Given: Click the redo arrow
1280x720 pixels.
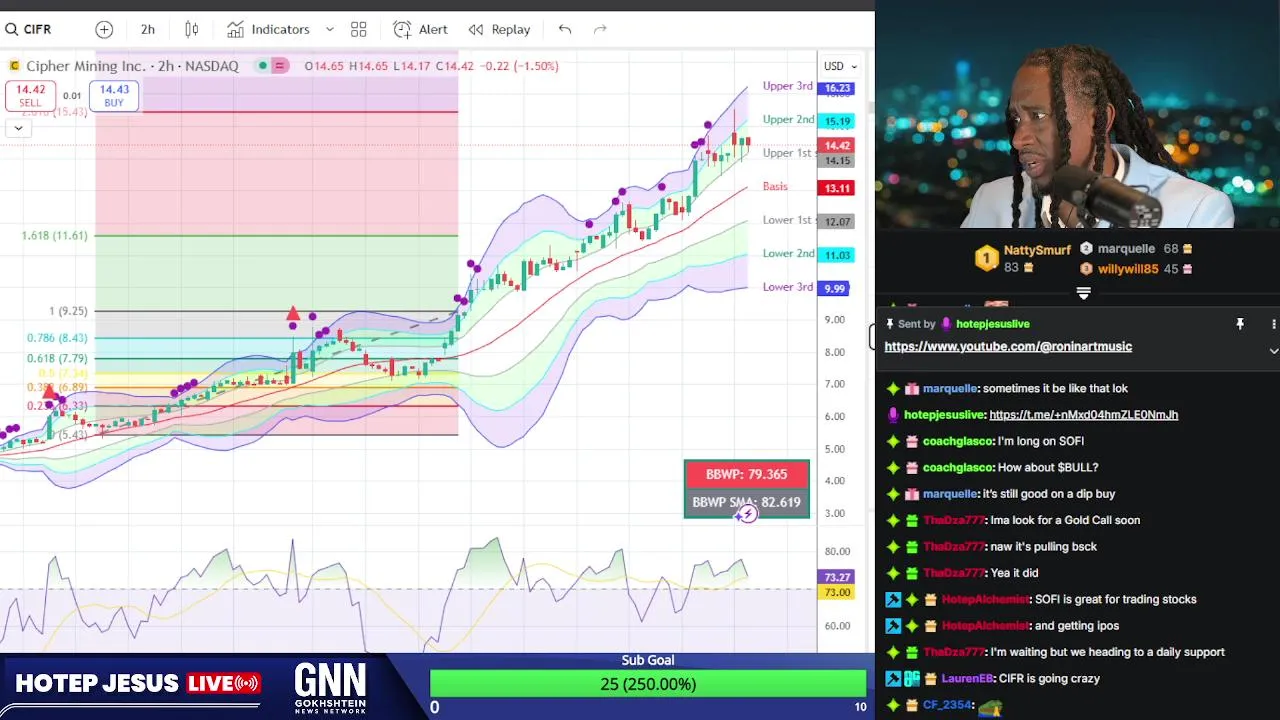Looking at the screenshot, I should pos(600,29).
